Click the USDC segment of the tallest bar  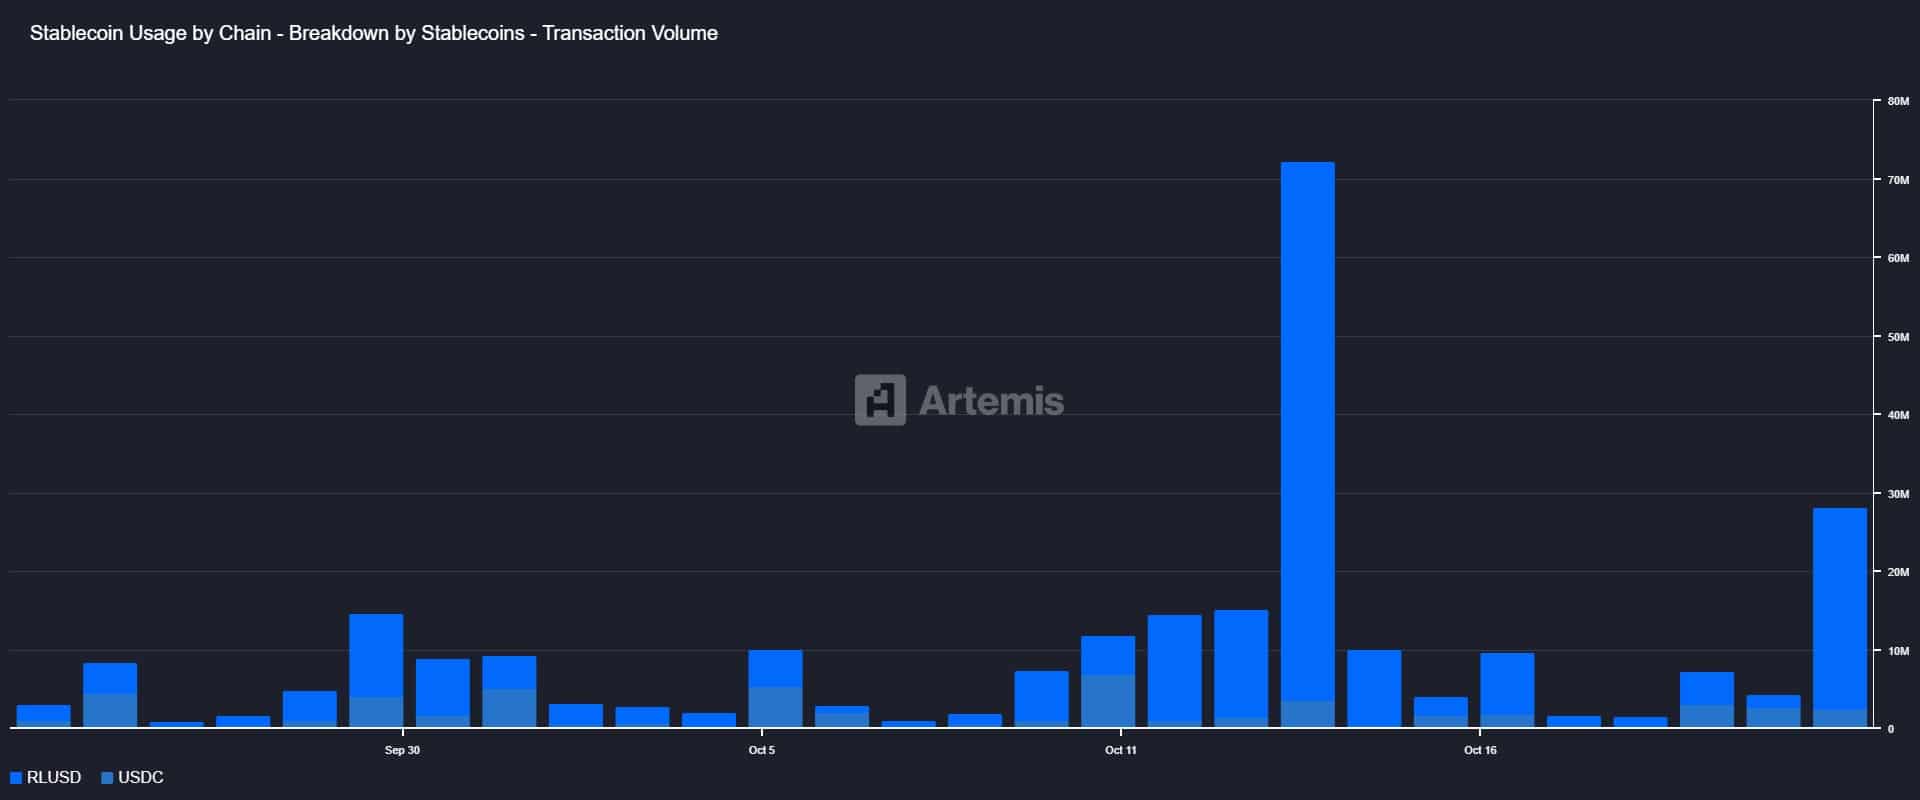1307,714
